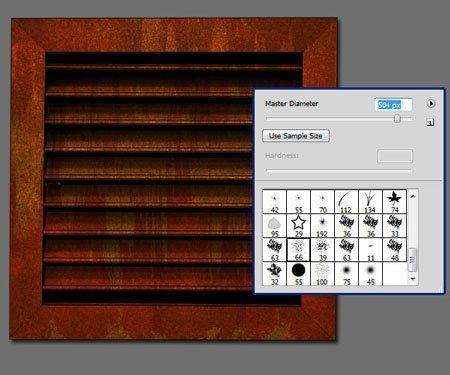Create new brush preset from this brush
This screenshot has width=450, height=375.
(x=430, y=123)
